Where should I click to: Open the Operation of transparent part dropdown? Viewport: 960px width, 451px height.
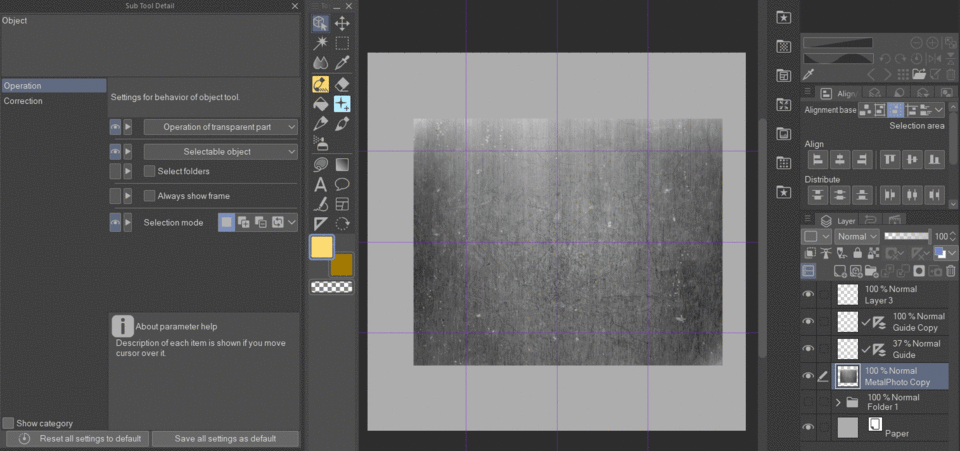pos(220,127)
